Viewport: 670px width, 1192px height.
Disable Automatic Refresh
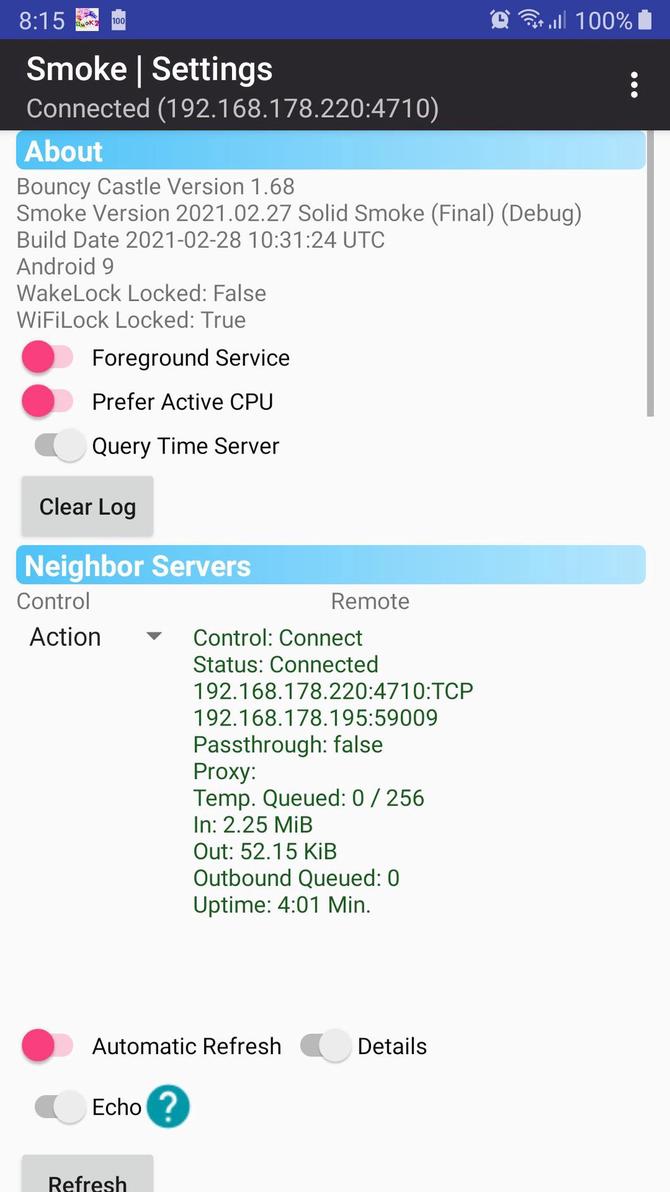pos(46,1046)
